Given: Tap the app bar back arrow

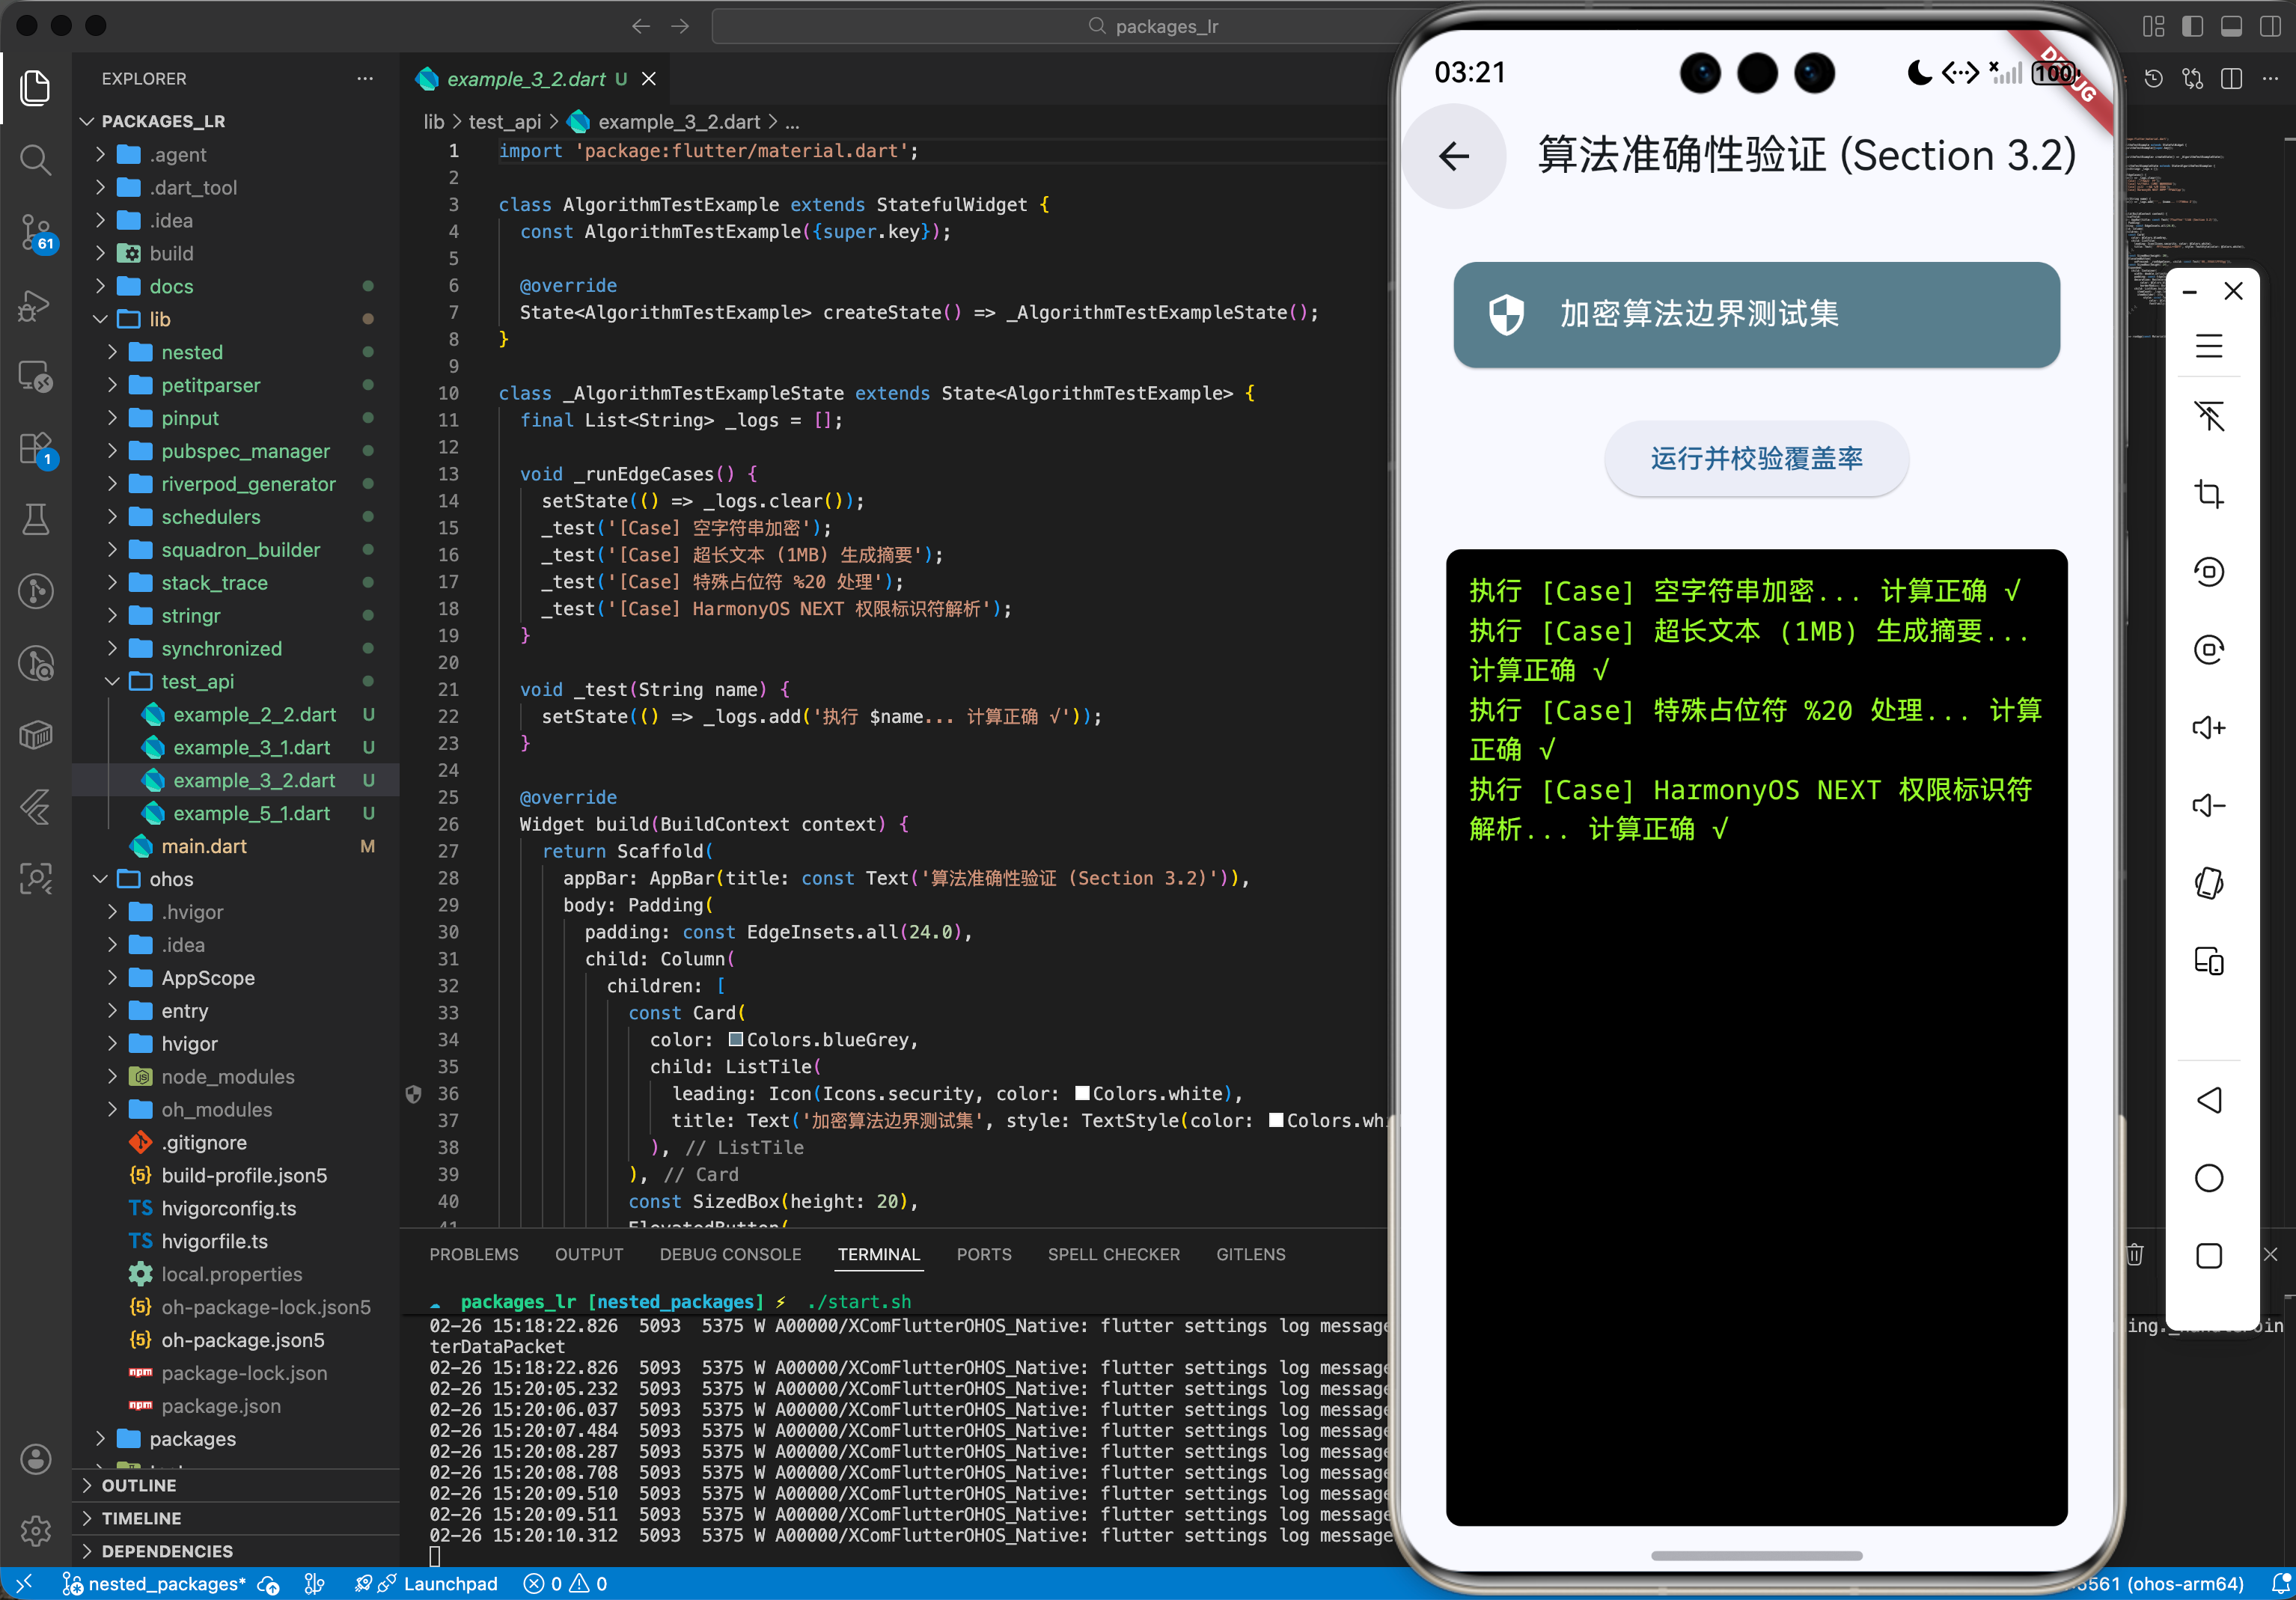Looking at the screenshot, I should click(1454, 156).
